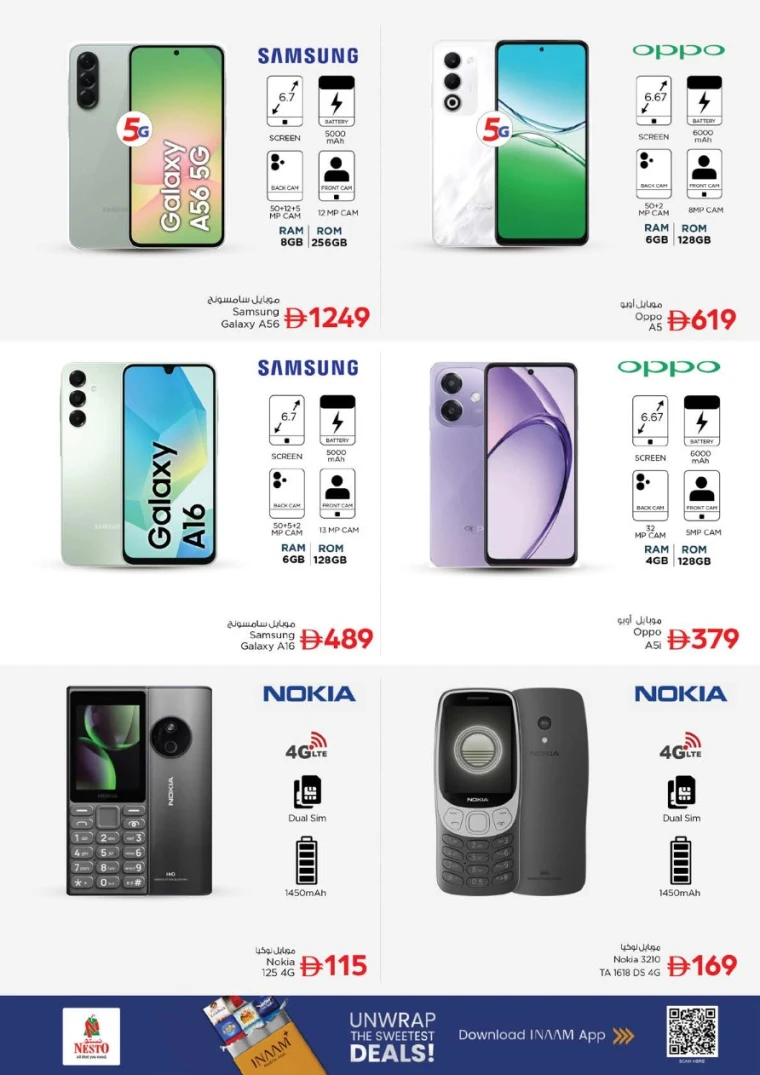760x1075 pixels.
Task: Click the orange arrows beside Download INAAM App
Action: click(623, 1036)
